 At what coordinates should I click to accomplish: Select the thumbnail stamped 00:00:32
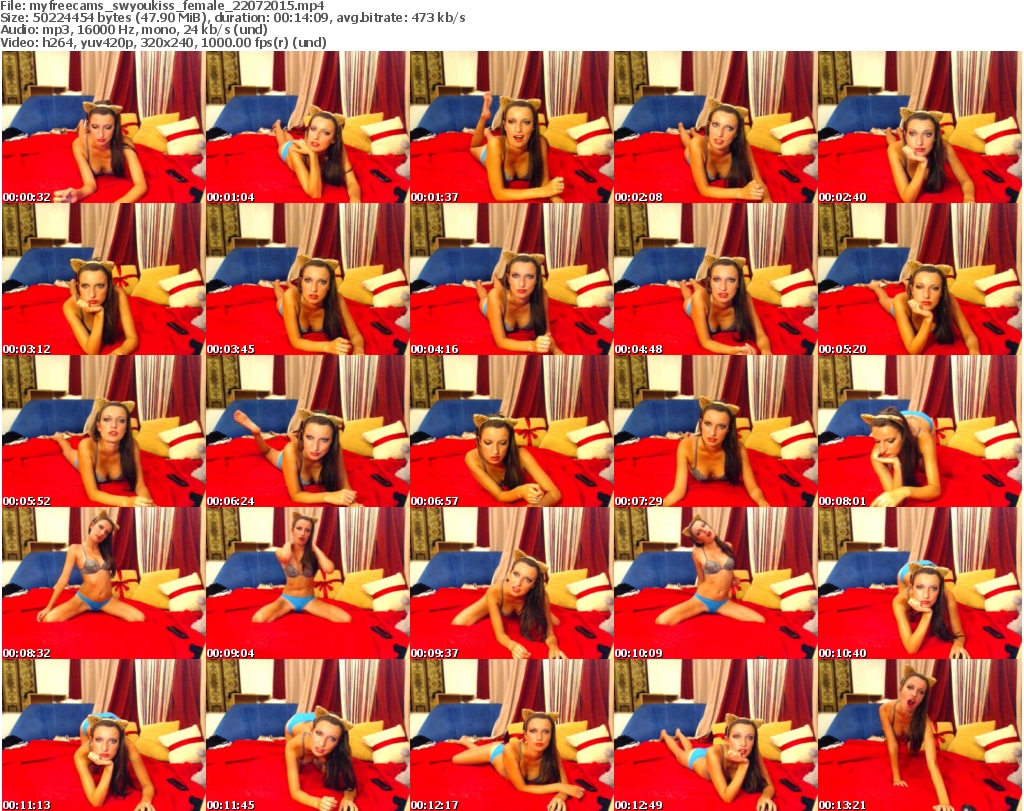pyautogui.click(x=103, y=127)
